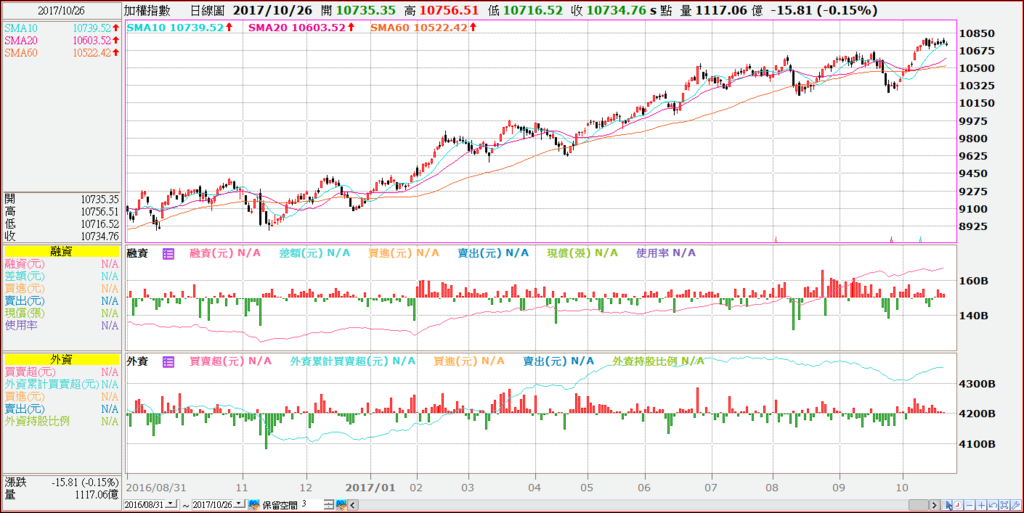Open the end date 2017/10/26 dropdown
The height and width of the screenshot is (513, 1024).
point(238,505)
